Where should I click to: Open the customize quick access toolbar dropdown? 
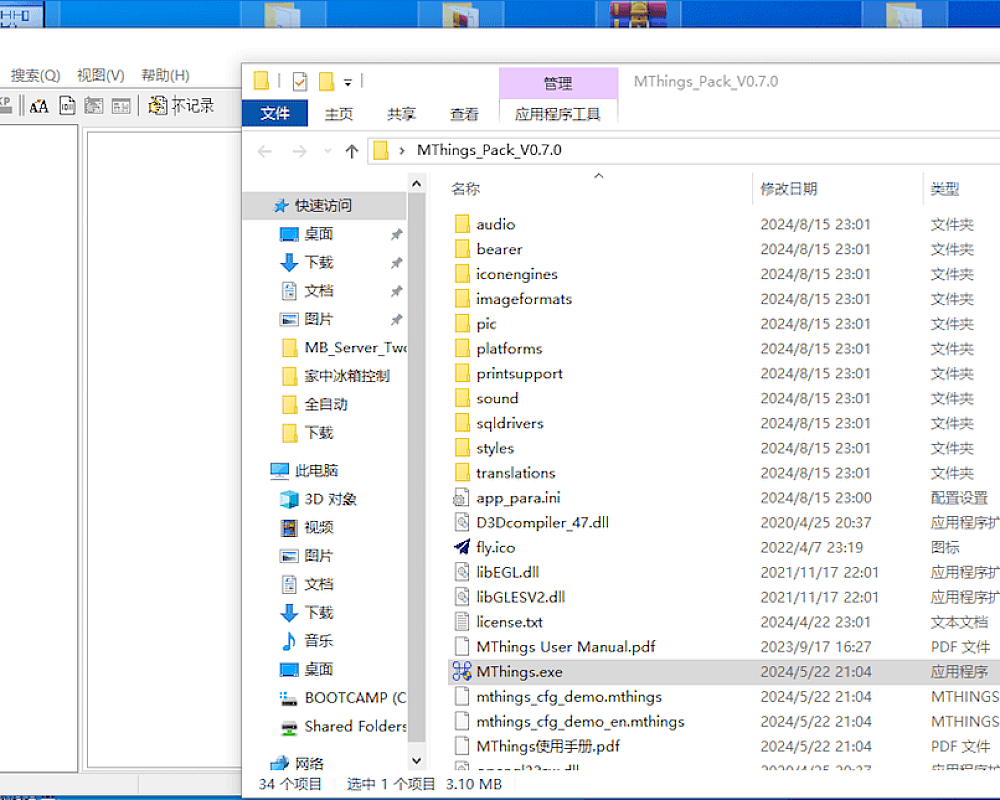[x=348, y=82]
